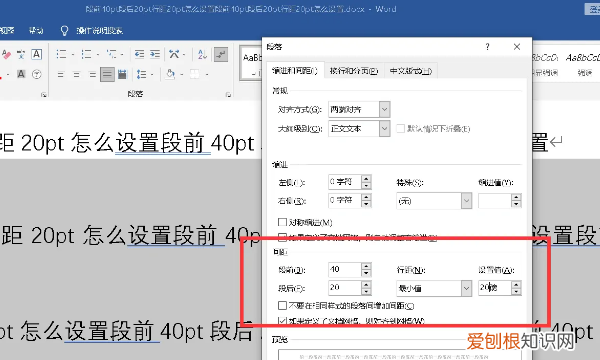Increase spacing before with the up arrow

tap(366, 266)
